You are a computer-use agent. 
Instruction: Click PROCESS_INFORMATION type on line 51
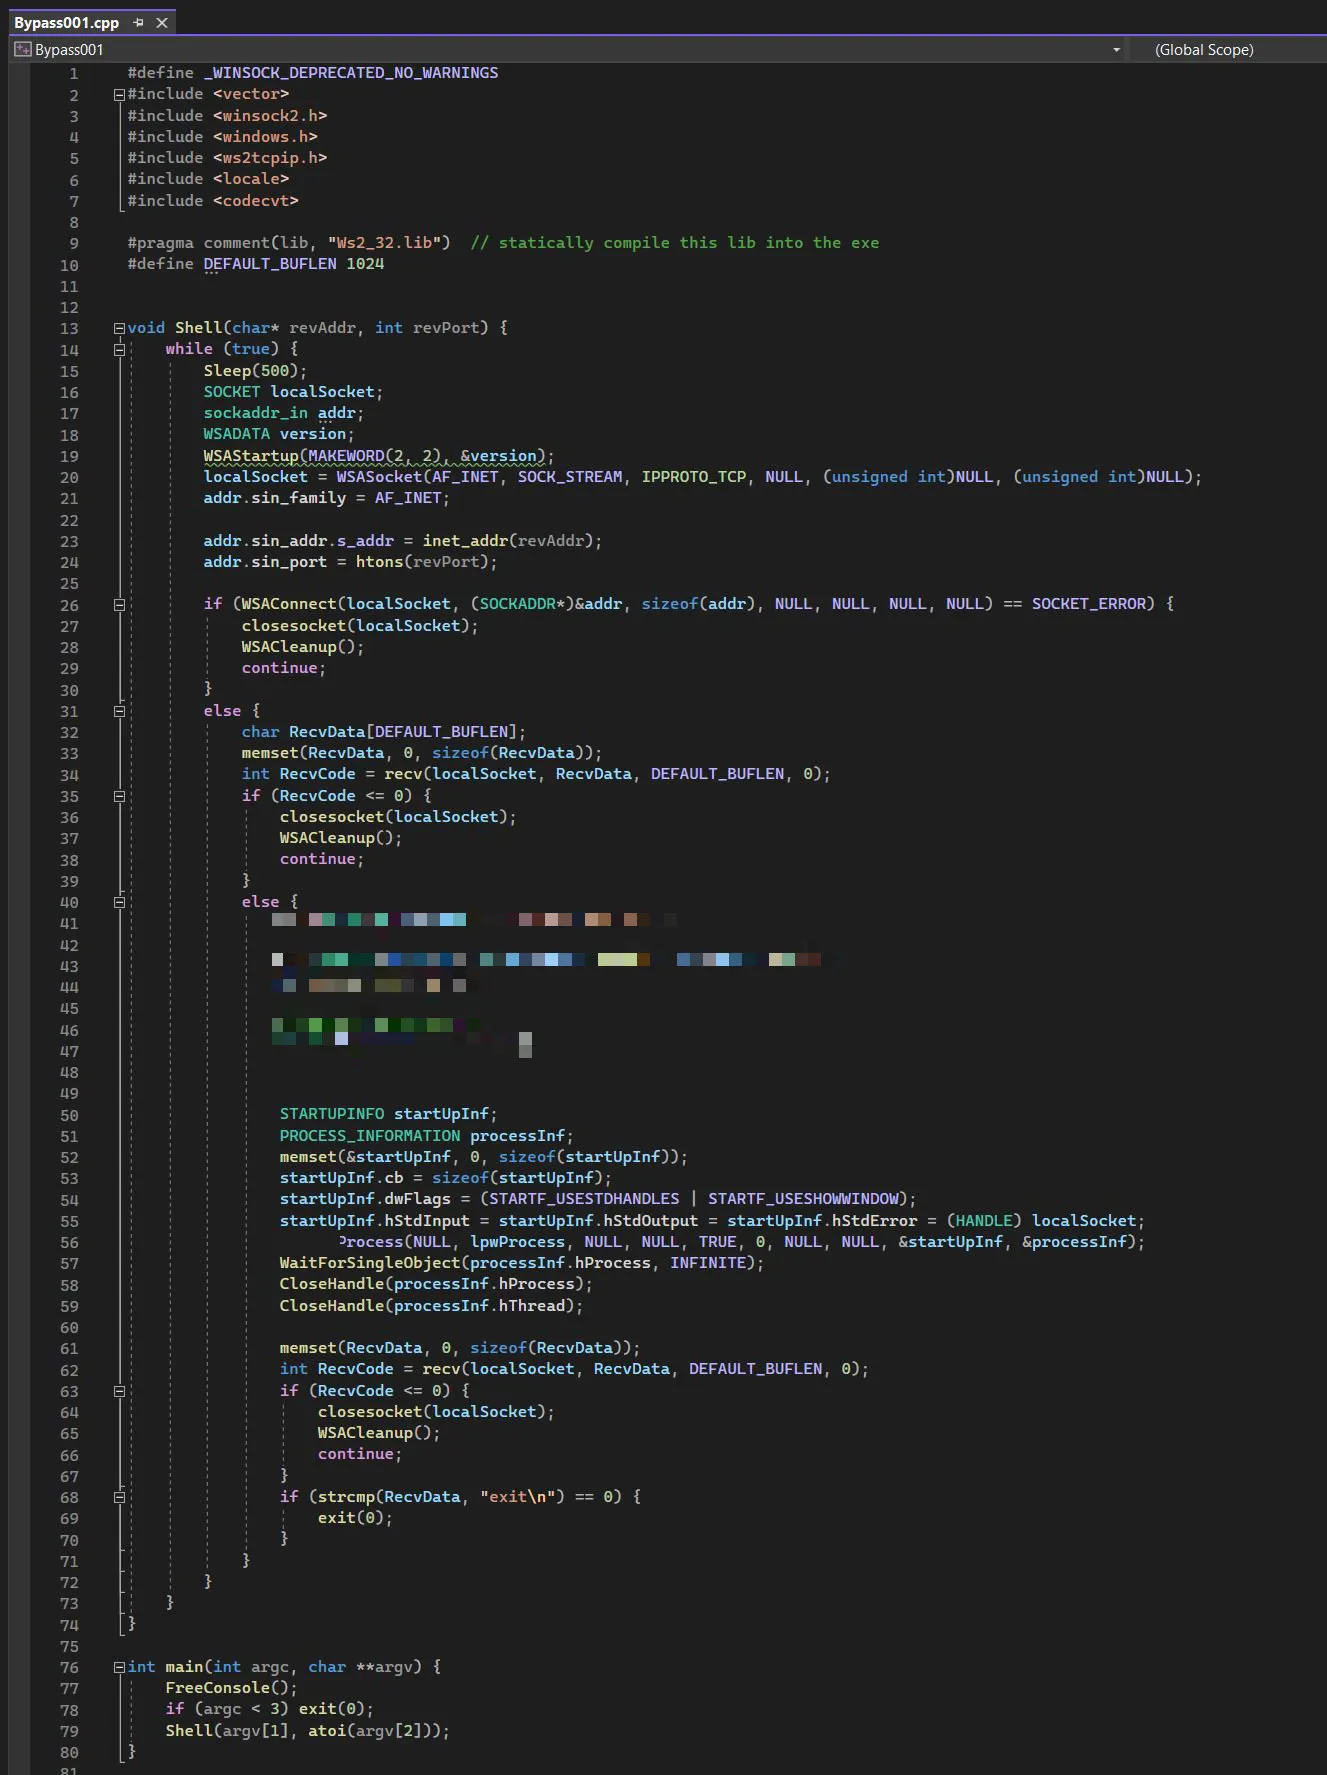pos(370,1136)
